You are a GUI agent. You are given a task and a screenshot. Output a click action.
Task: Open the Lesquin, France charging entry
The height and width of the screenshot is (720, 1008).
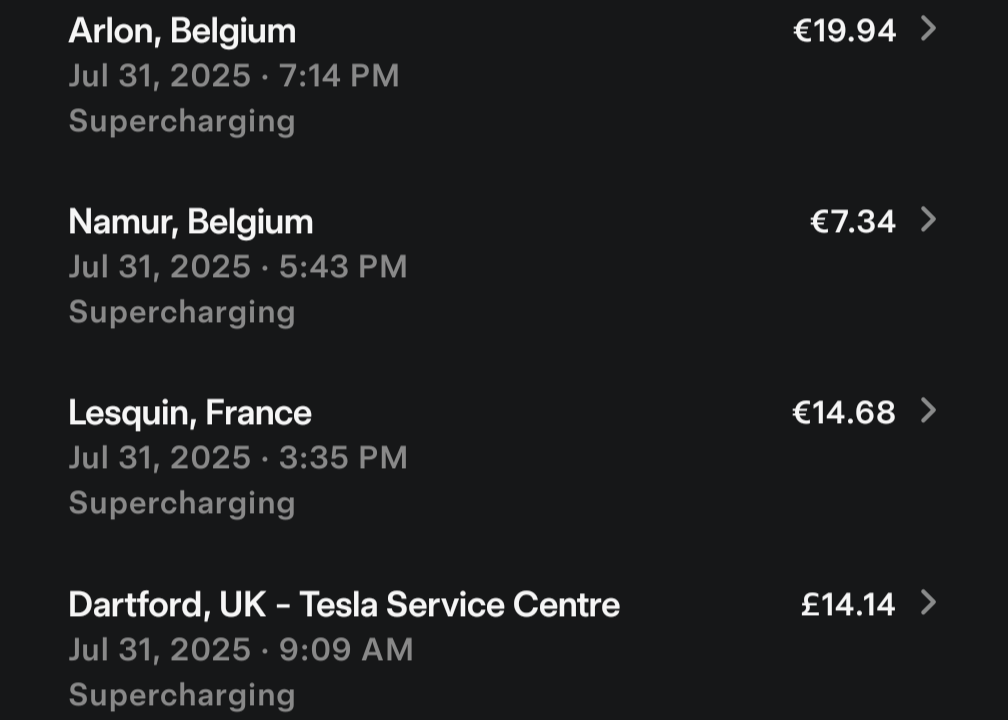(190, 413)
